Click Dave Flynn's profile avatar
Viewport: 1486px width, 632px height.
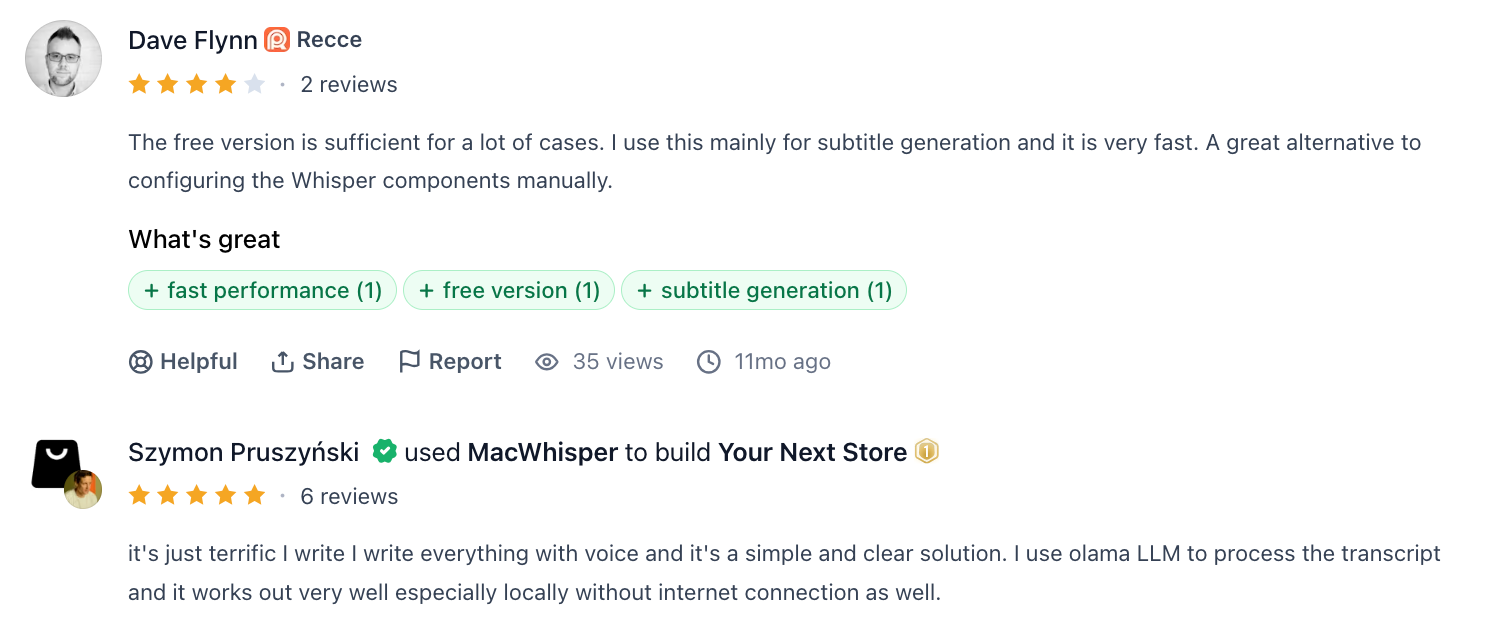tap(63, 58)
